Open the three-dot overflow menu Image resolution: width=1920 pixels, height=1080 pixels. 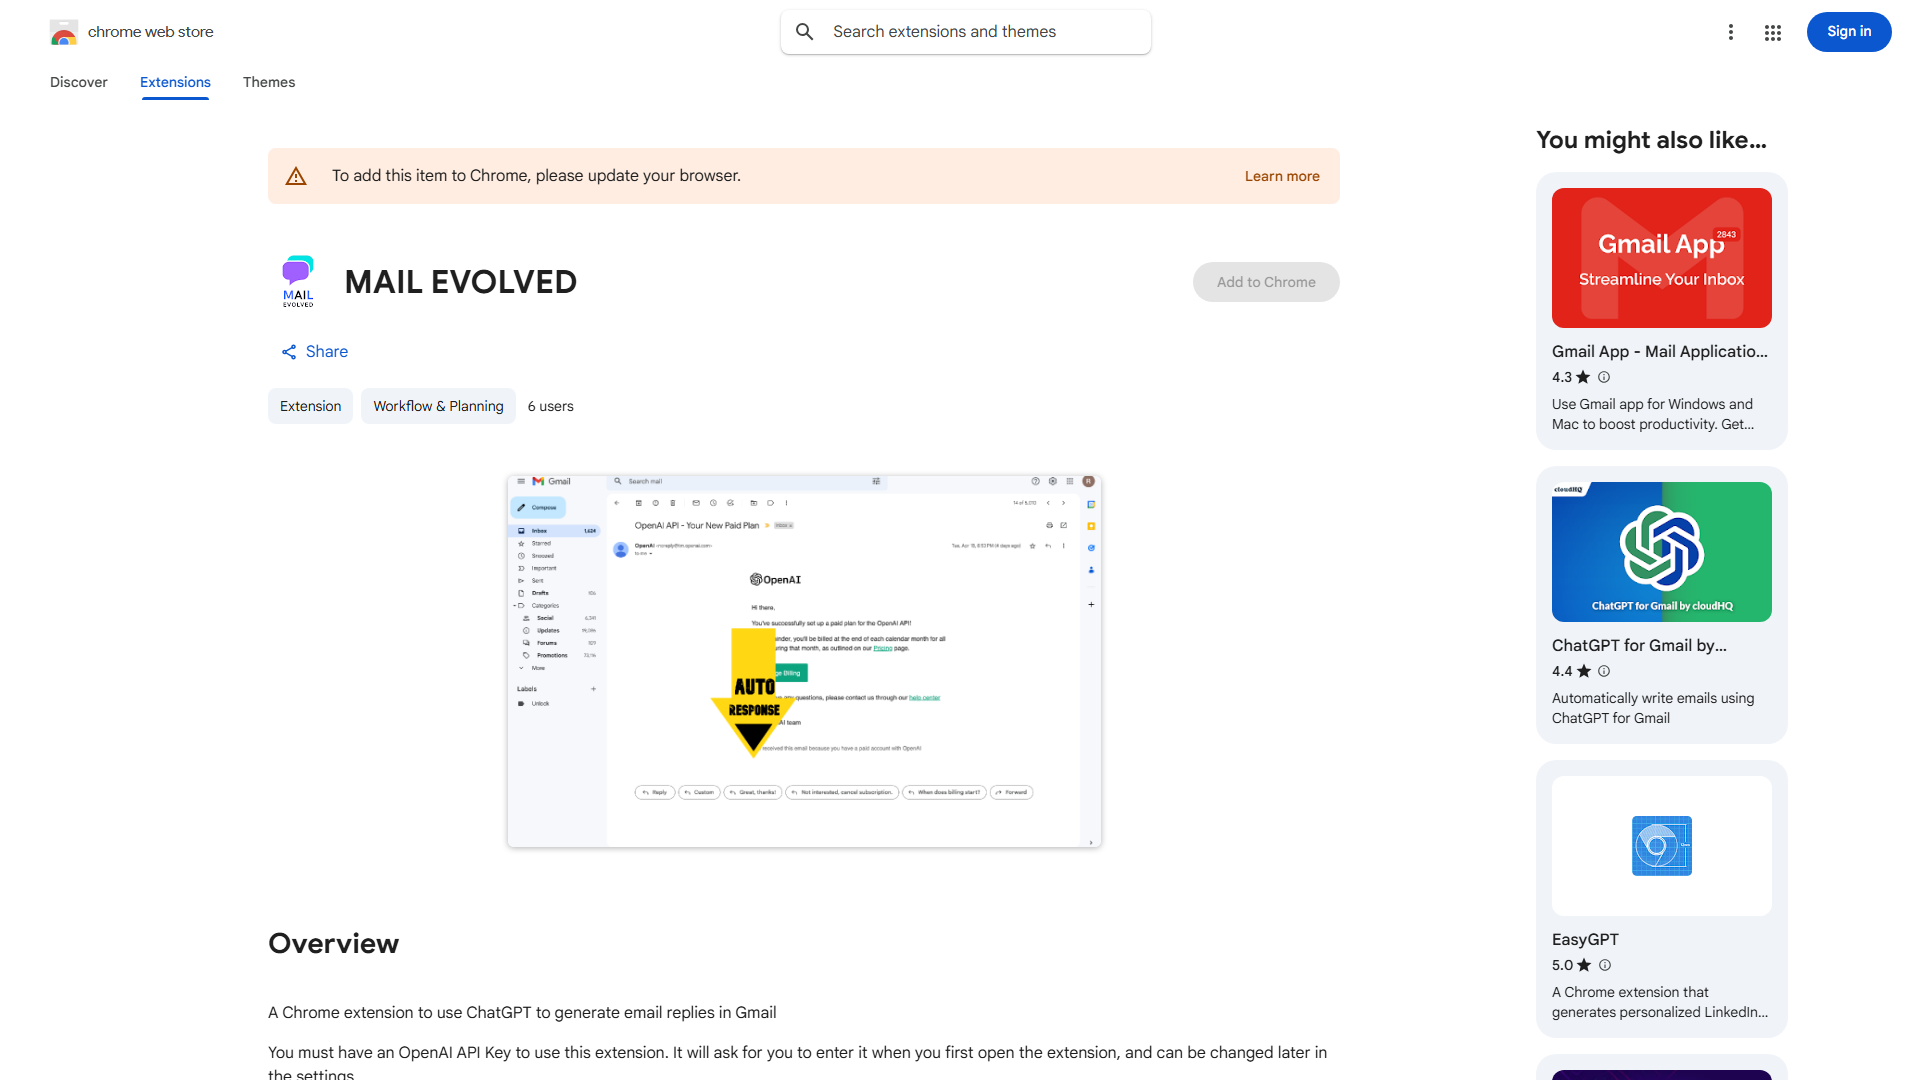[1731, 32]
